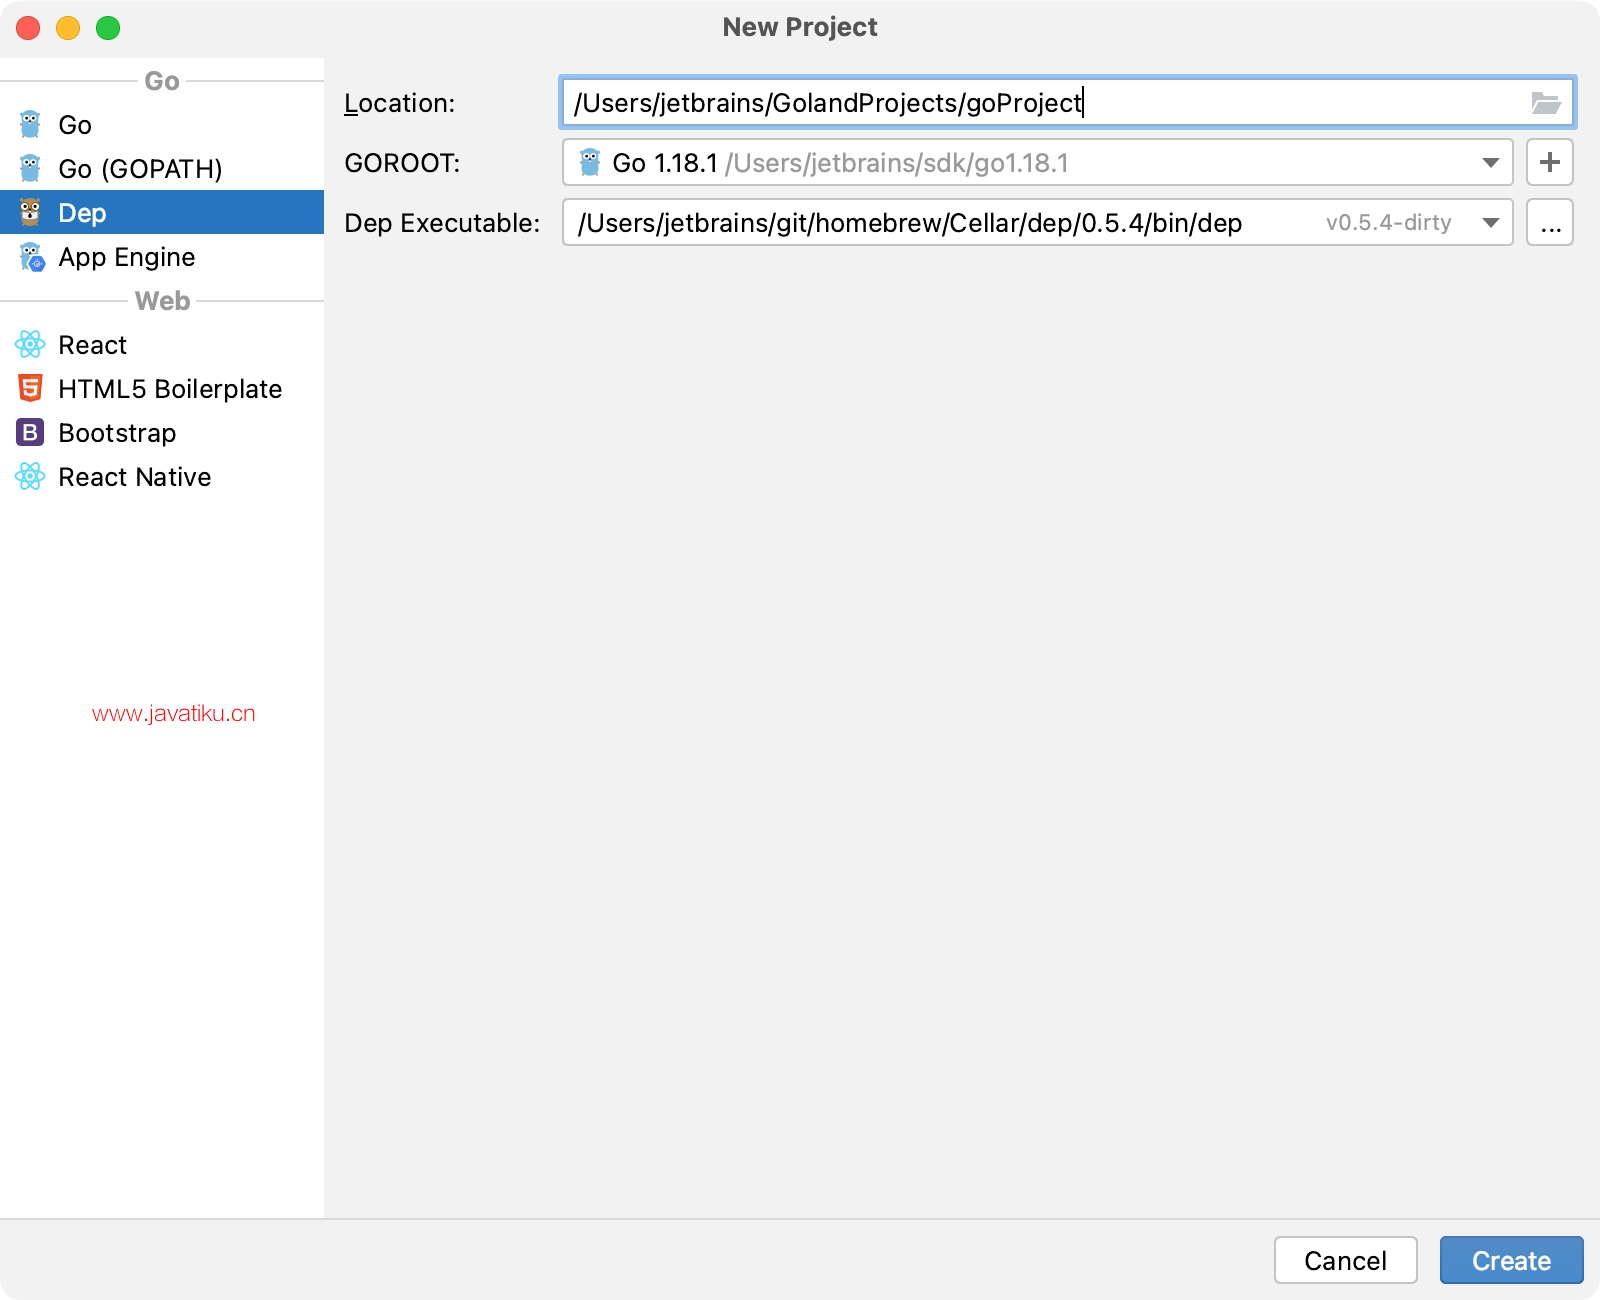This screenshot has width=1600, height=1300.
Task: Browse for Dep executable with ellipsis
Action: coord(1550,222)
